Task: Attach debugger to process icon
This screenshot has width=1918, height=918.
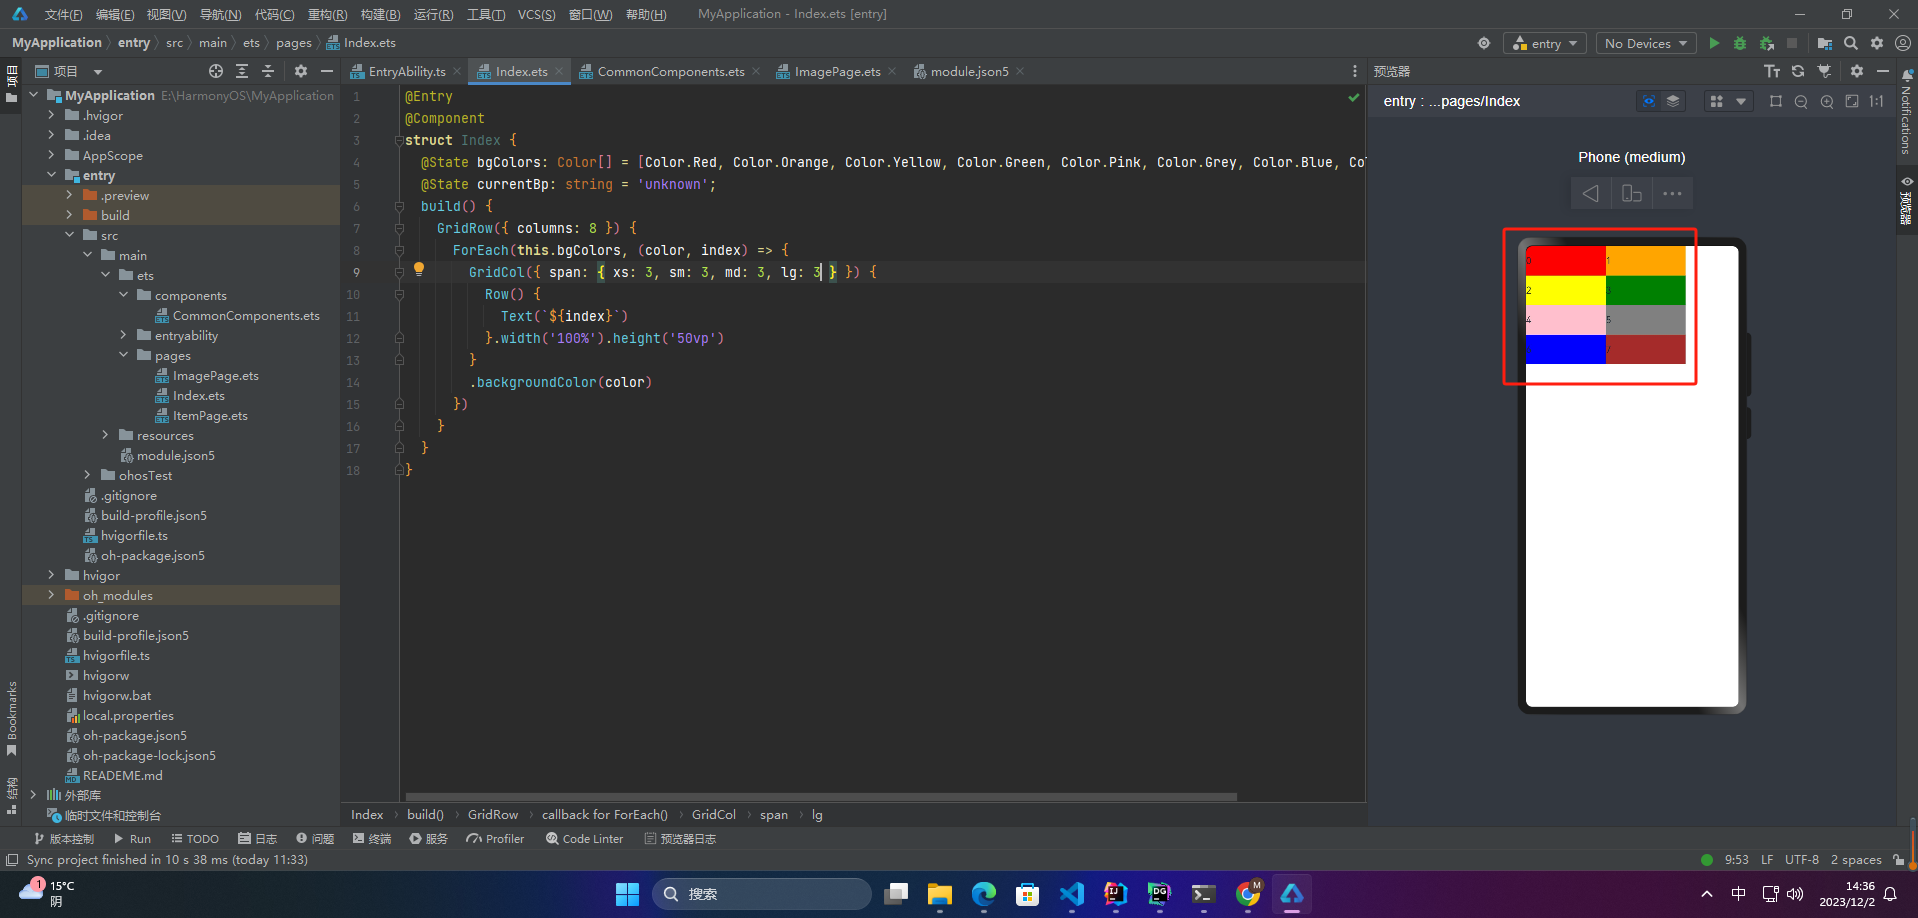Action: click(x=1767, y=43)
